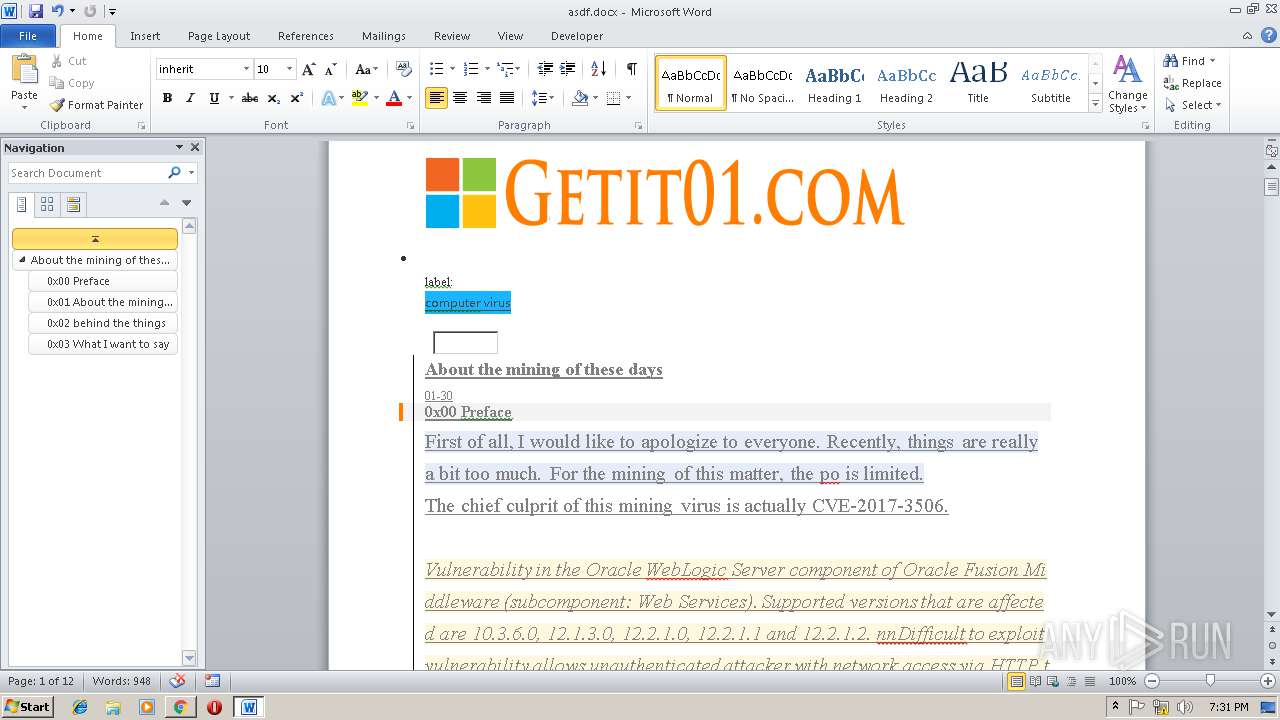1280x720 pixels.
Task: Align text to the right
Action: tap(484, 98)
